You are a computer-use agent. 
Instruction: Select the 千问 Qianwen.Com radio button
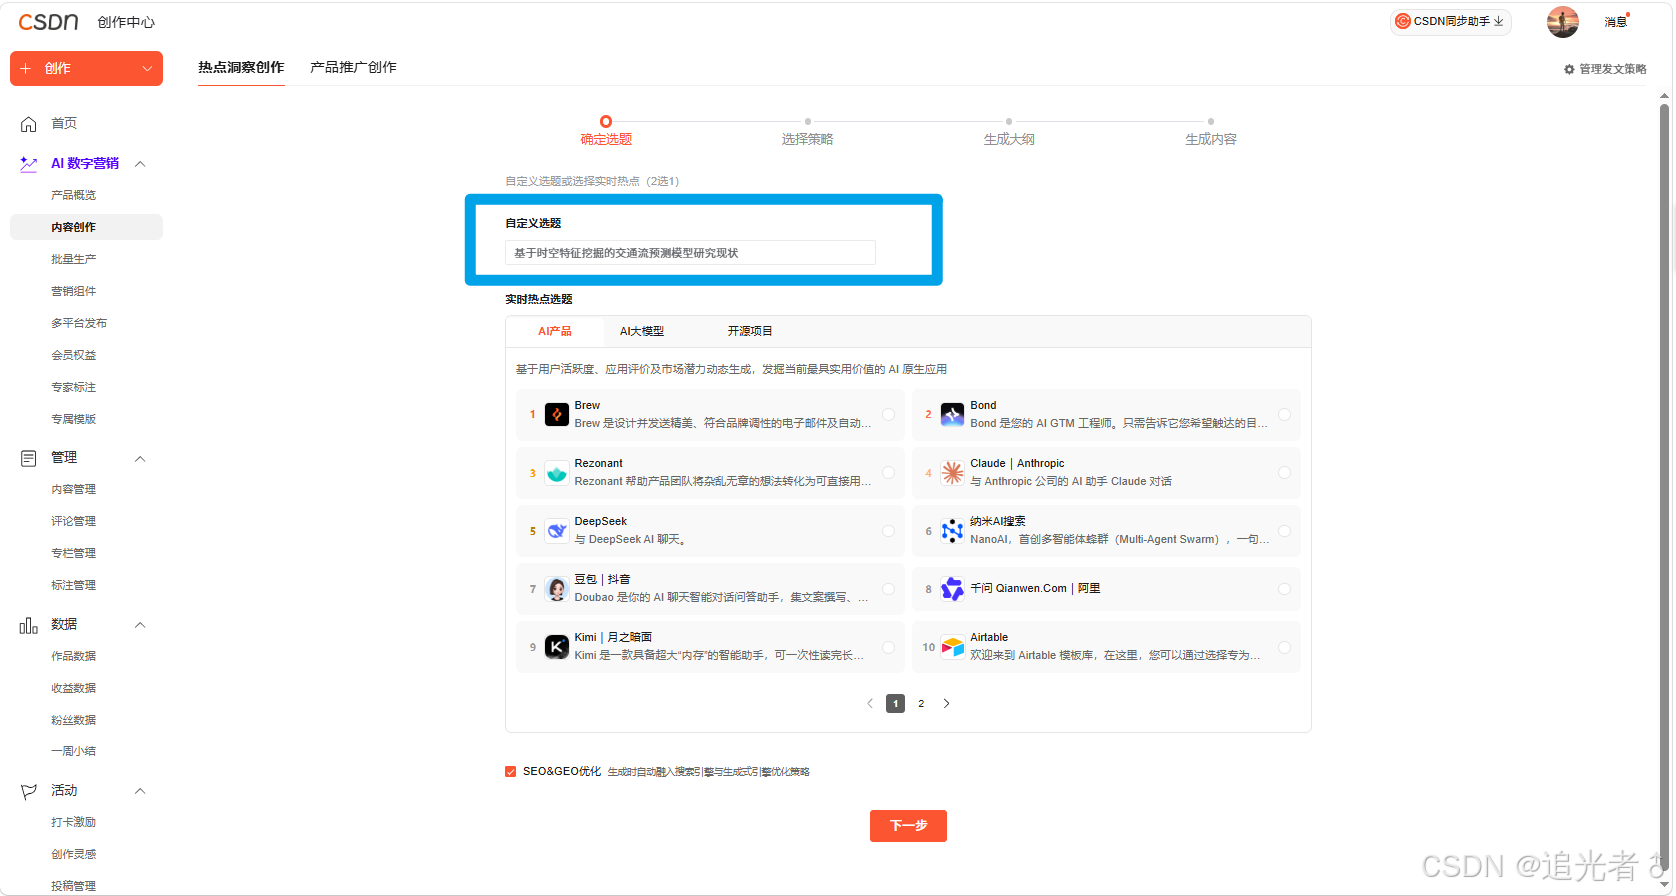(1284, 589)
